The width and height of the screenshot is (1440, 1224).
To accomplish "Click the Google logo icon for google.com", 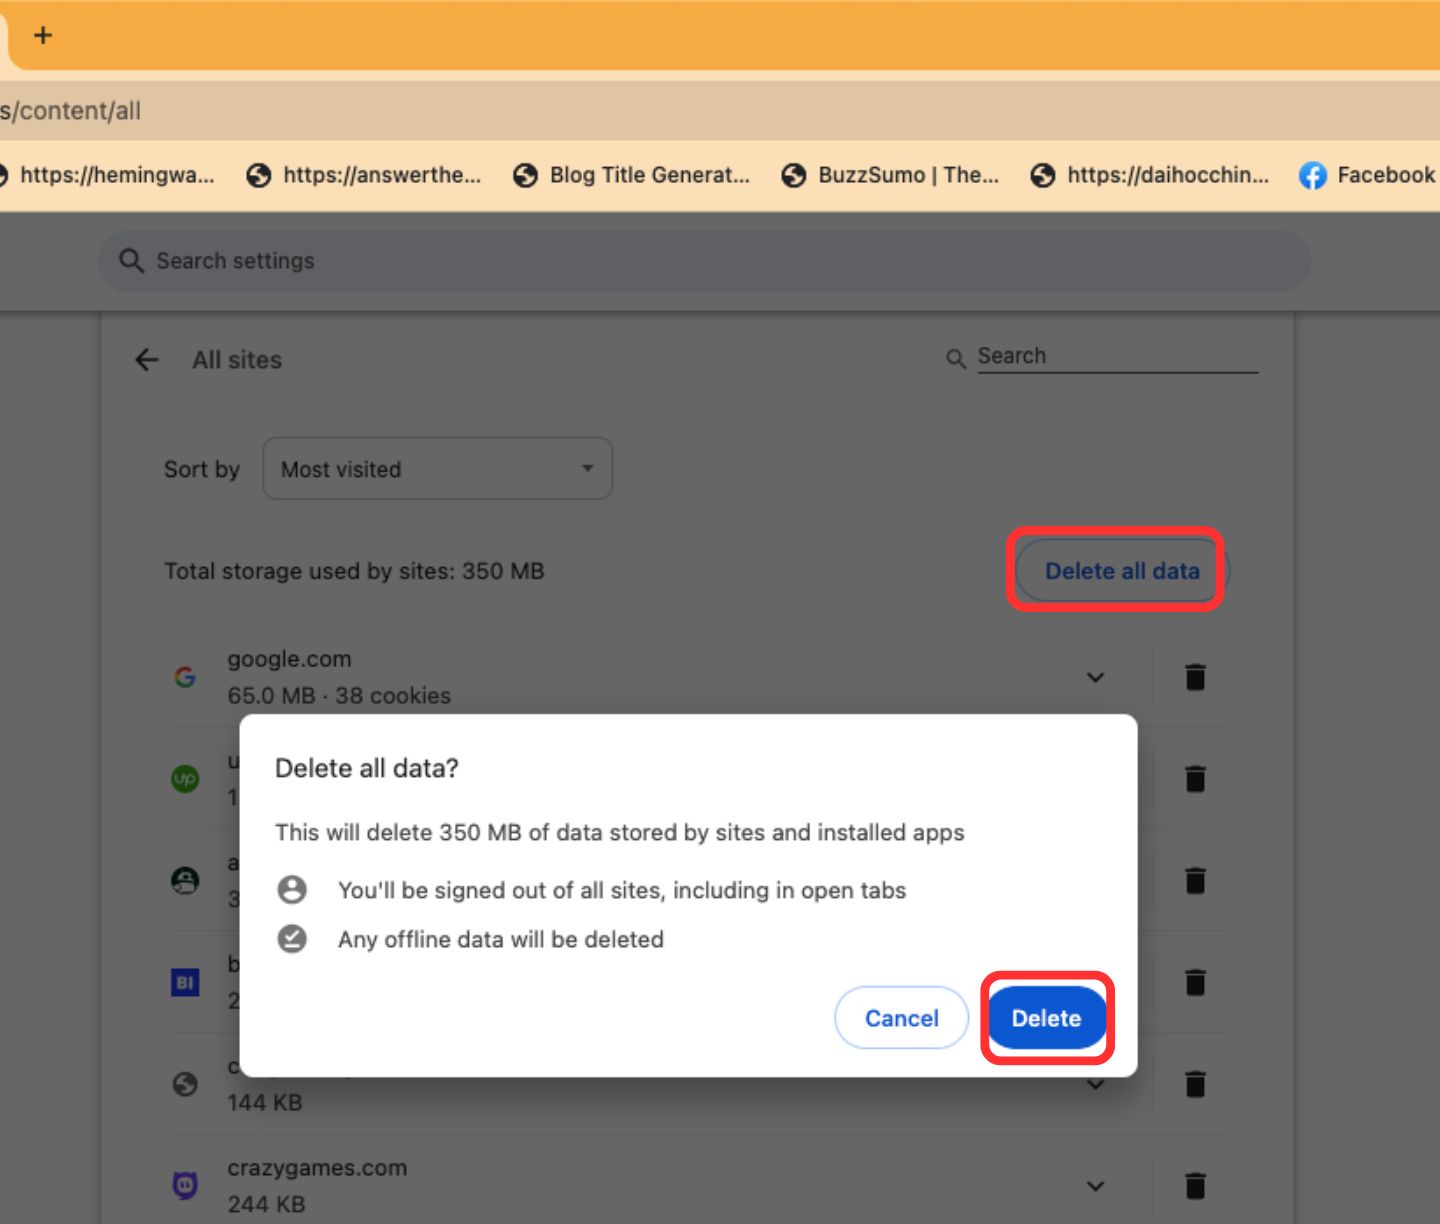I will tap(185, 677).
